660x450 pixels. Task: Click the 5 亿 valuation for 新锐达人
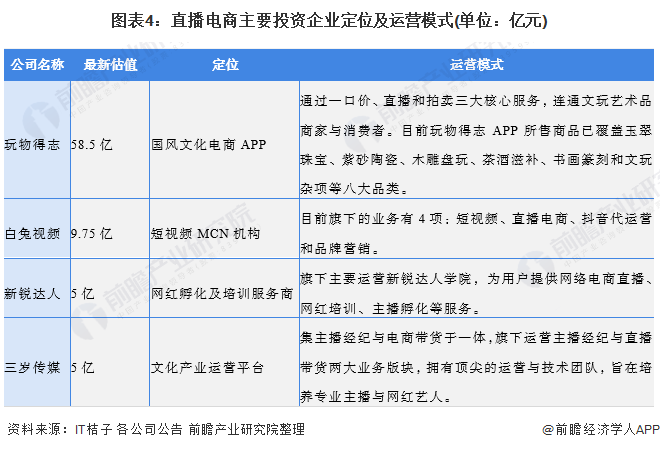(82, 293)
